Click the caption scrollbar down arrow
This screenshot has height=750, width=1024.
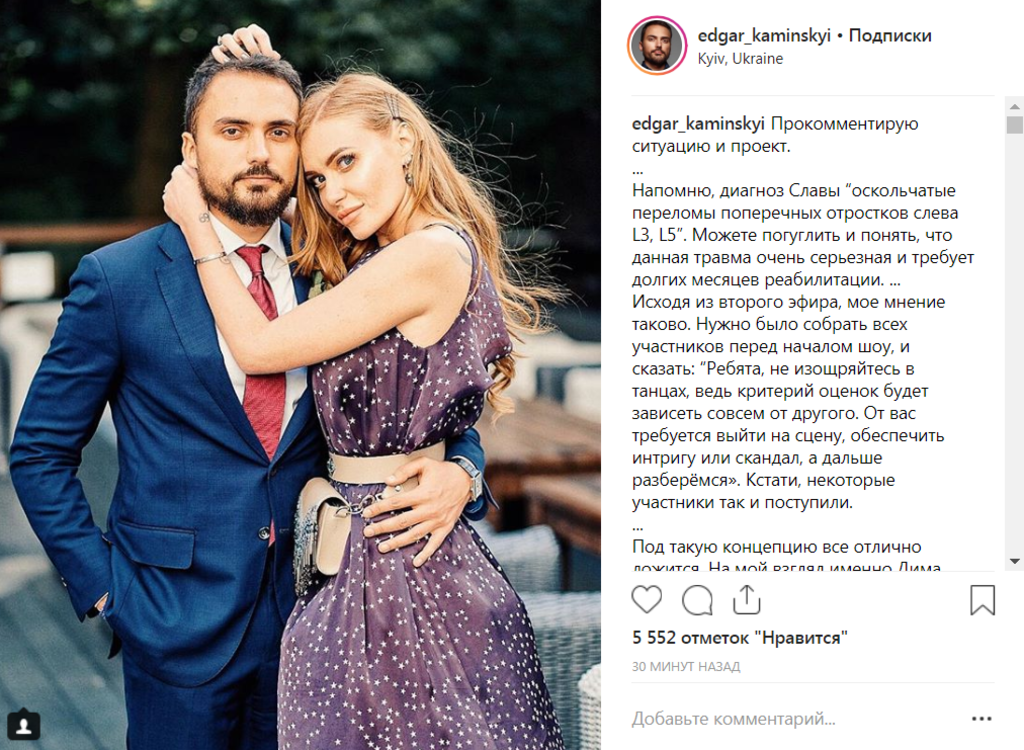click(1014, 561)
